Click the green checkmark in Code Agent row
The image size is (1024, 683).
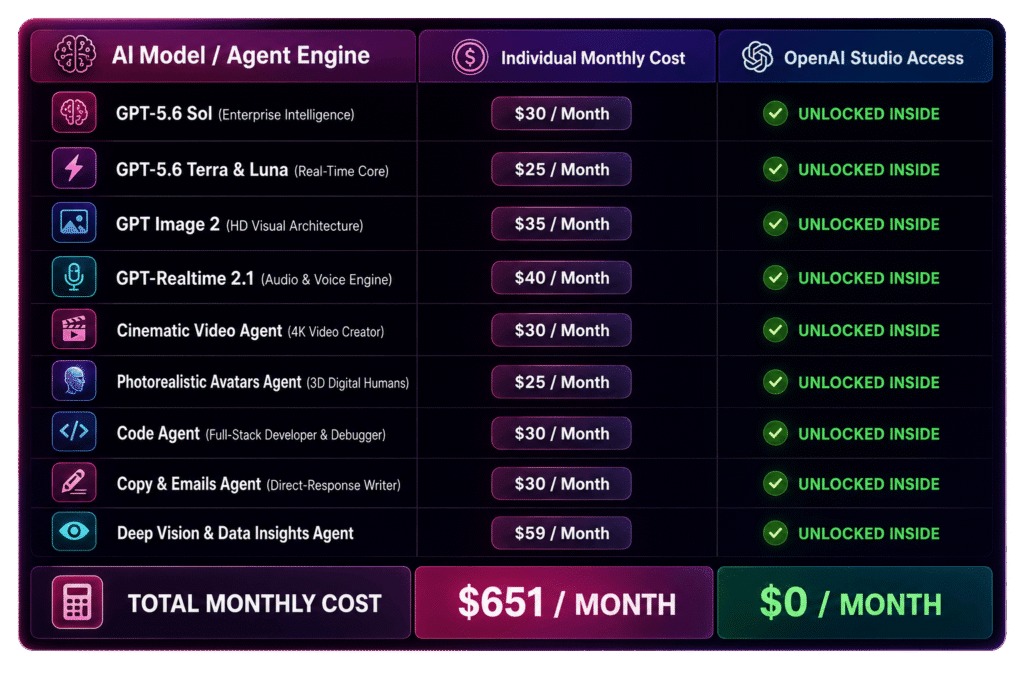(x=775, y=433)
